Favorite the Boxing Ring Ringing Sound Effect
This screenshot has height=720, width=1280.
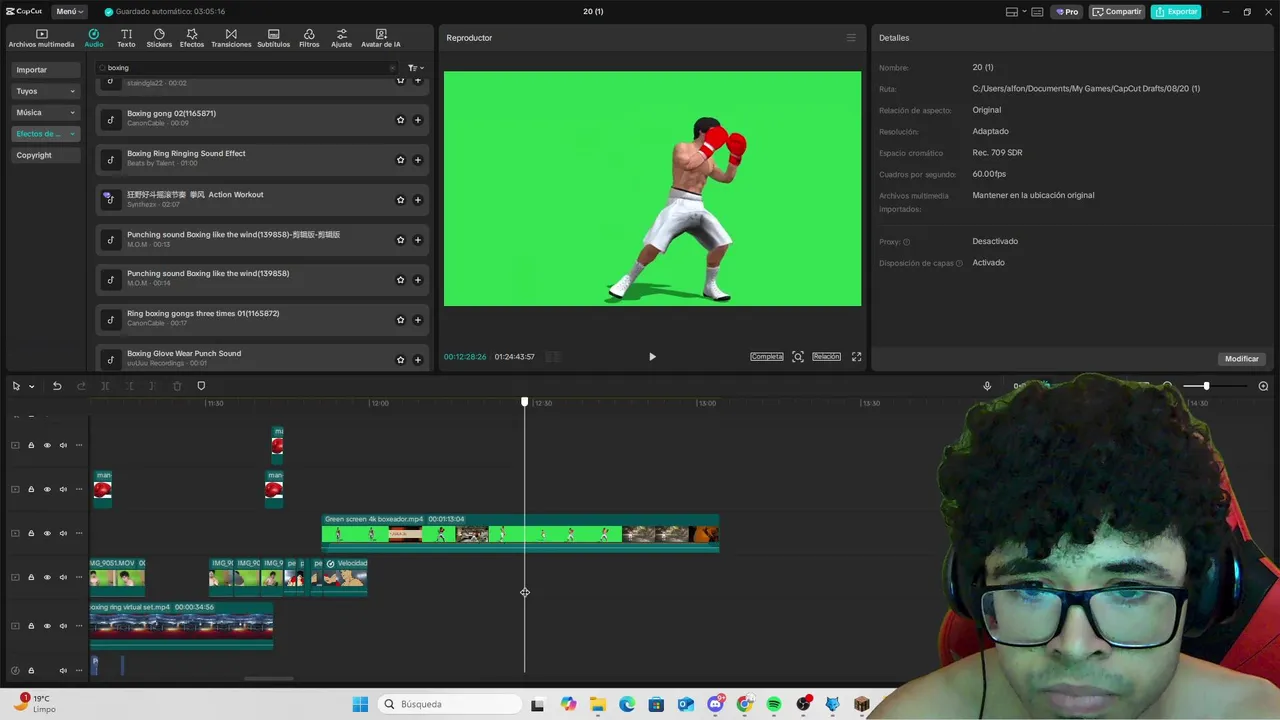pyautogui.click(x=400, y=160)
